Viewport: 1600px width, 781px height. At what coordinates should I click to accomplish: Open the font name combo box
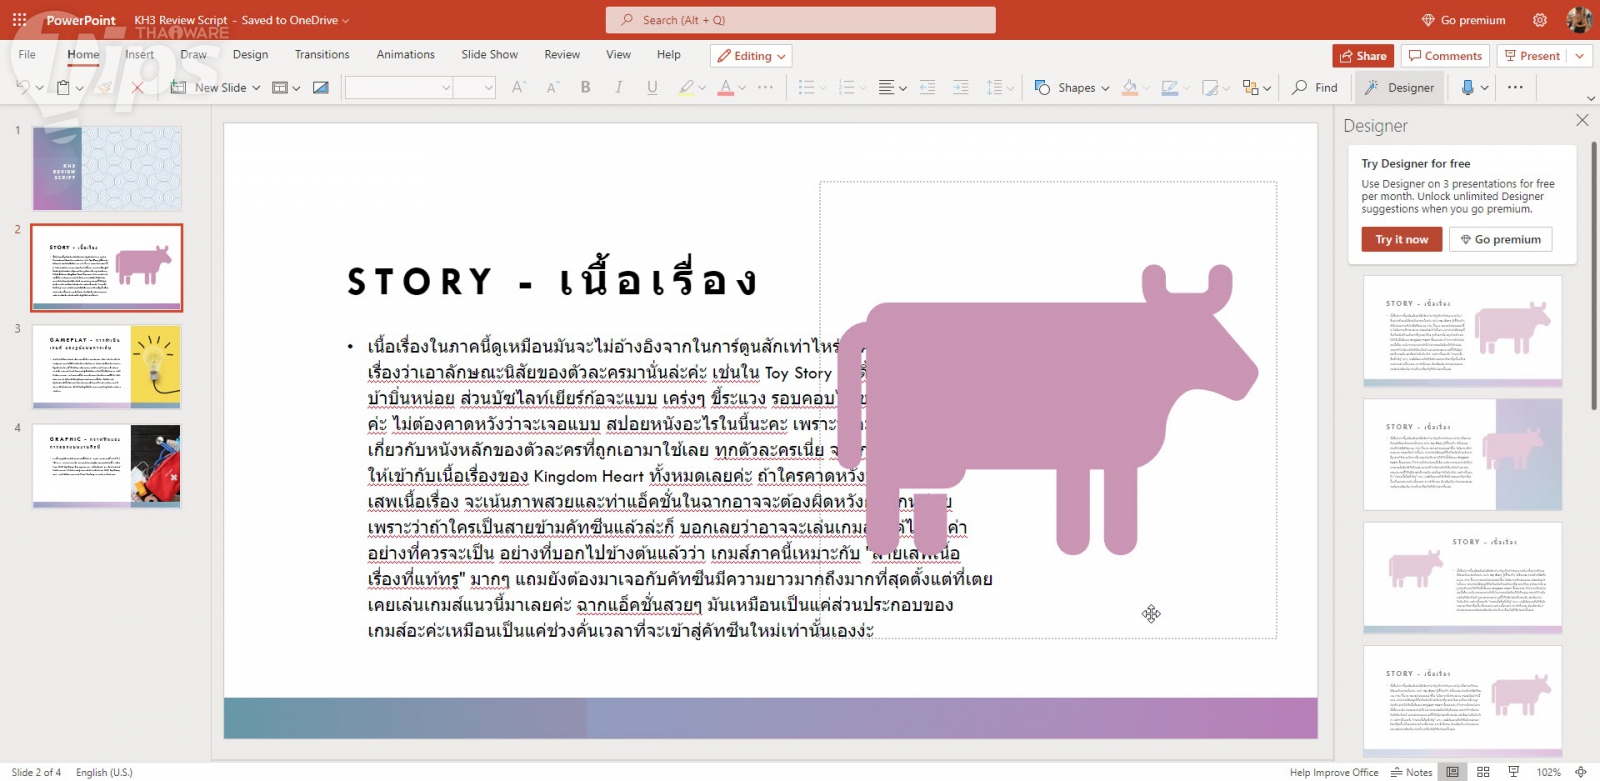coord(398,88)
